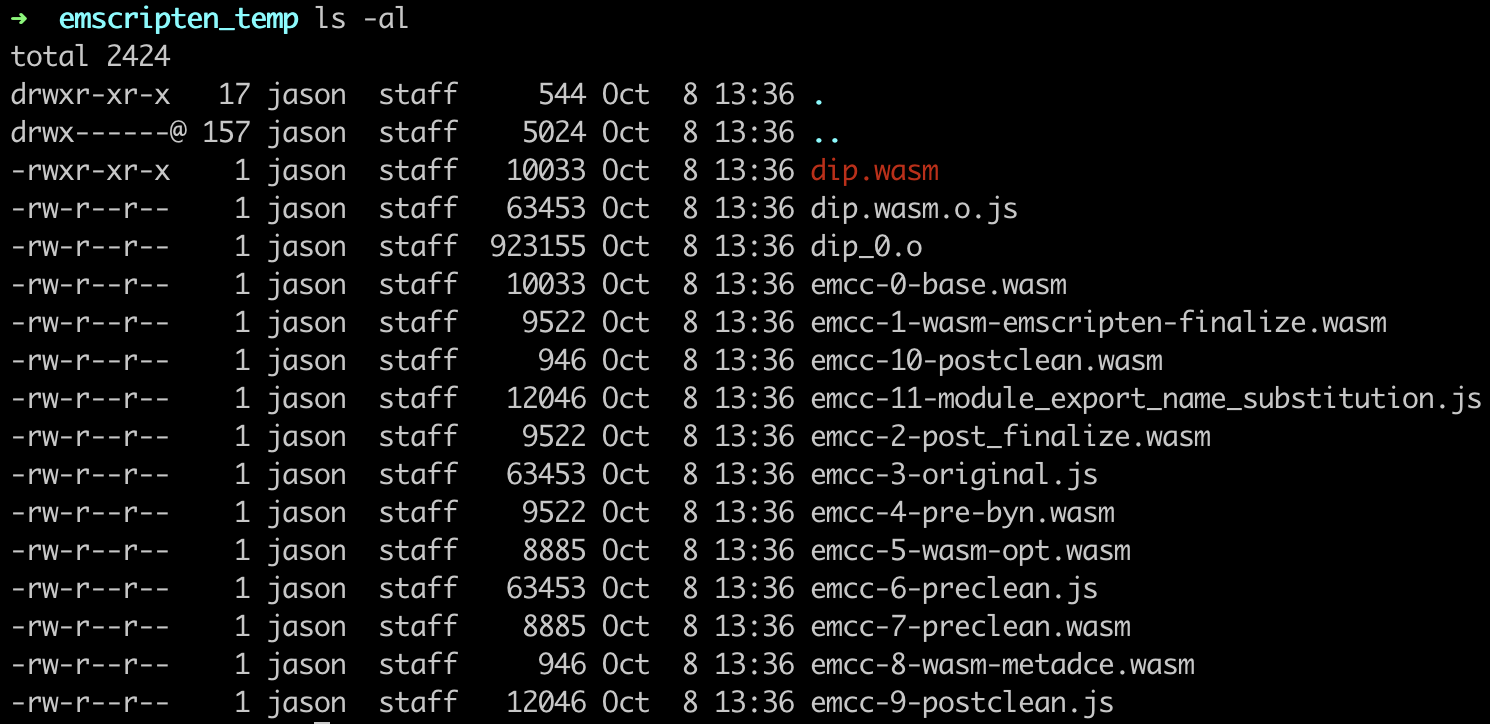The width and height of the screenshot is (1490, 724).
Task: Select the emcc-7-preclean.wasm filename
Action: (970, 627)
